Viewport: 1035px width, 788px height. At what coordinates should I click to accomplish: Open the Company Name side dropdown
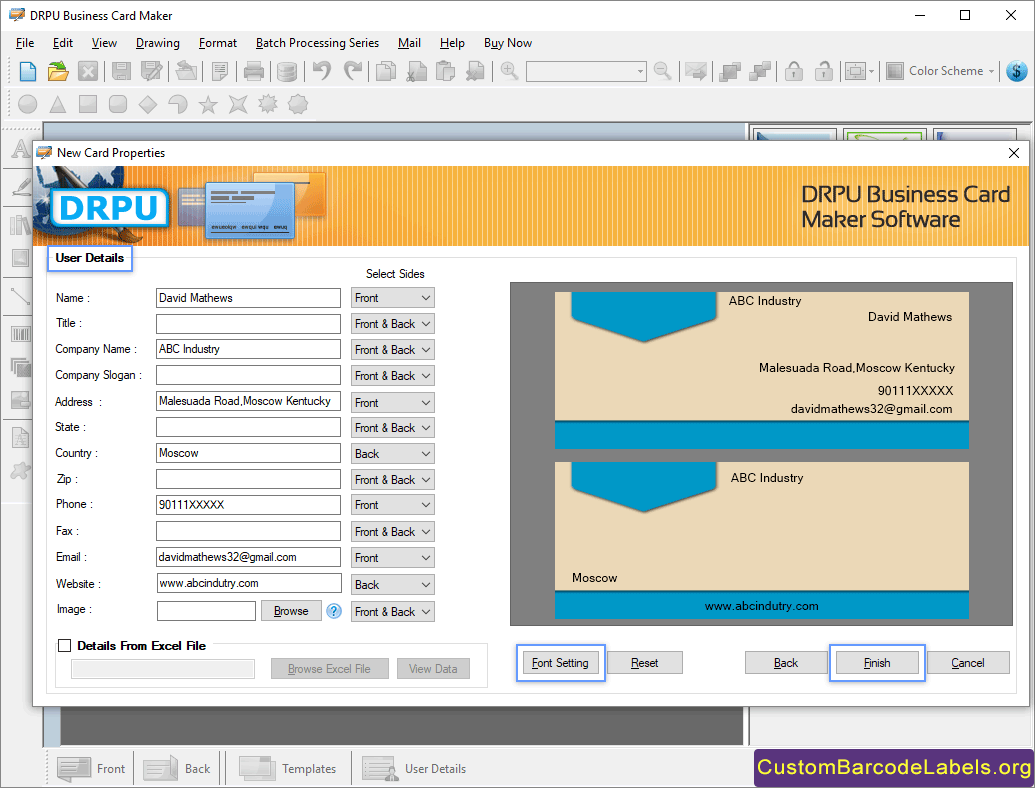393,350
